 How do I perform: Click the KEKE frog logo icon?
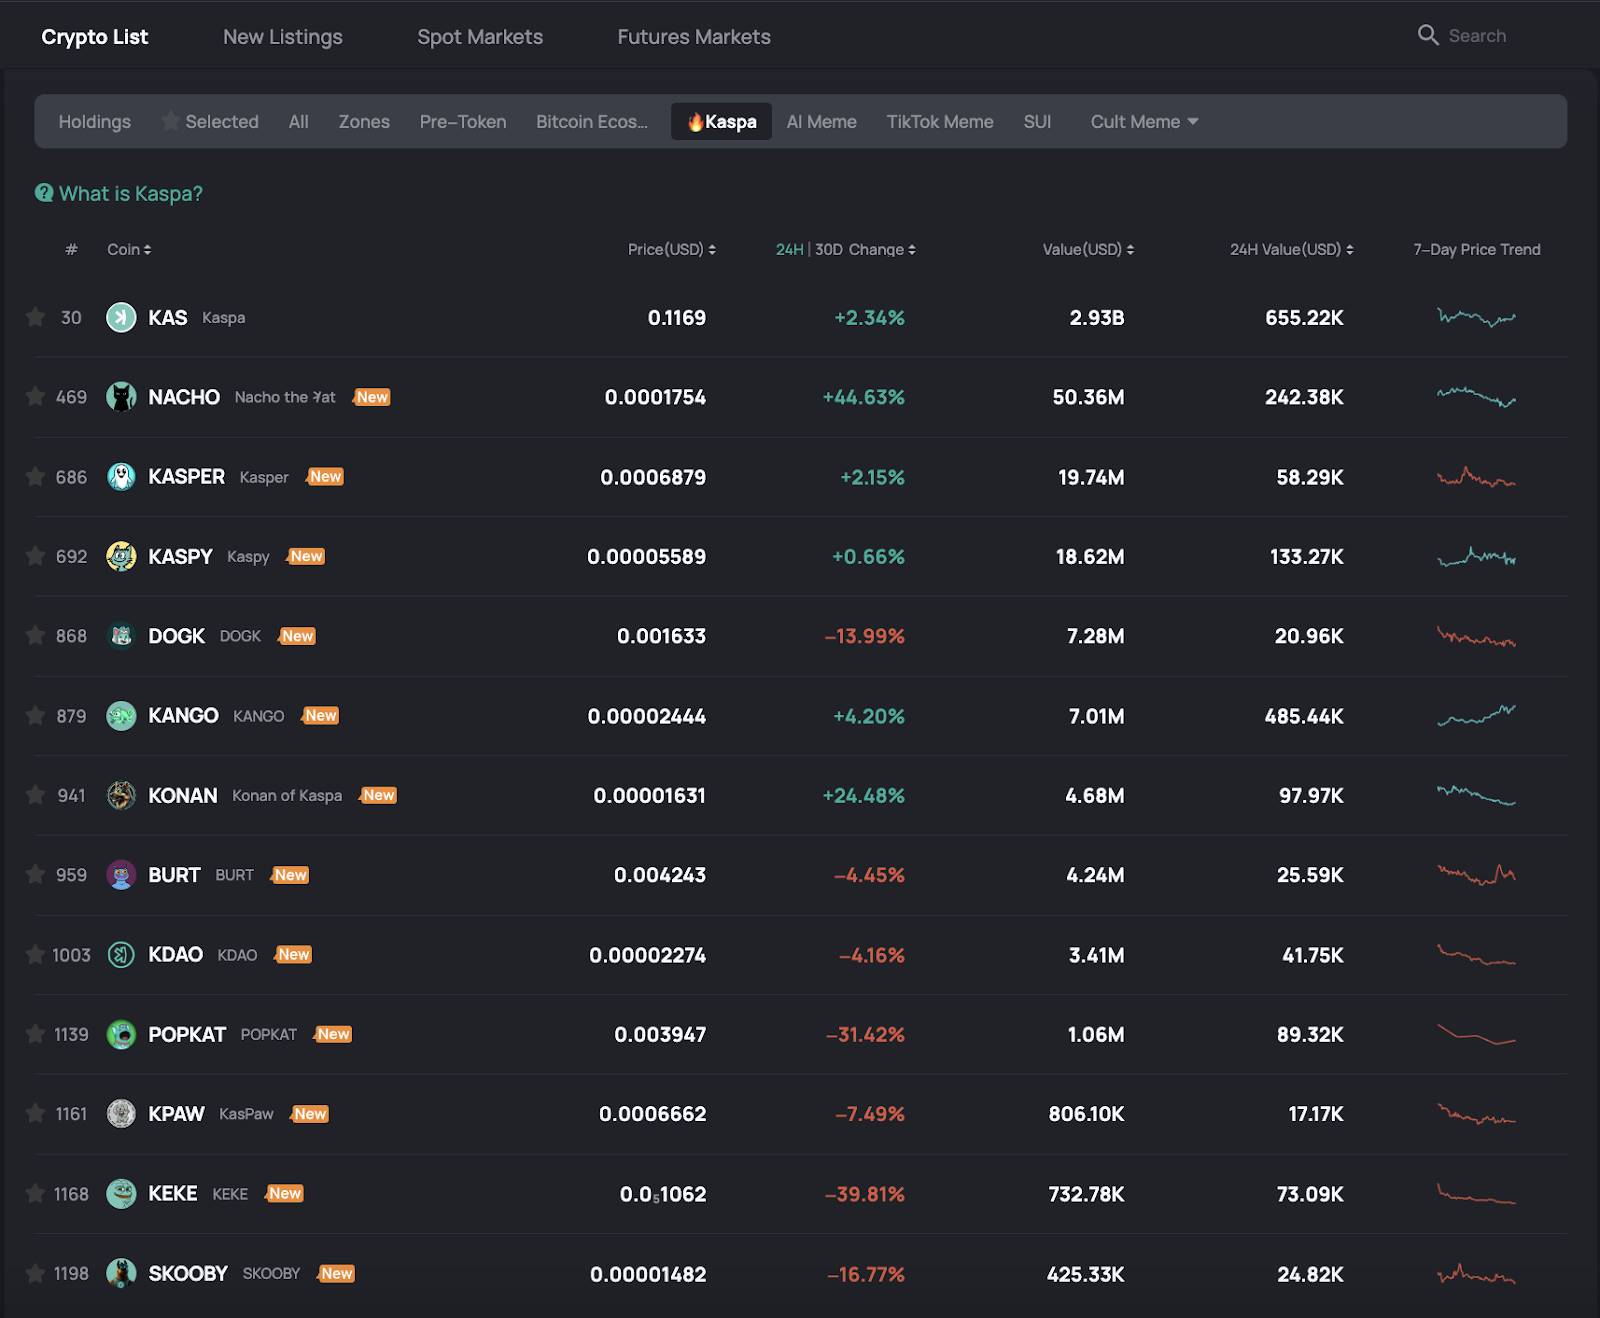pos(121,1194)
